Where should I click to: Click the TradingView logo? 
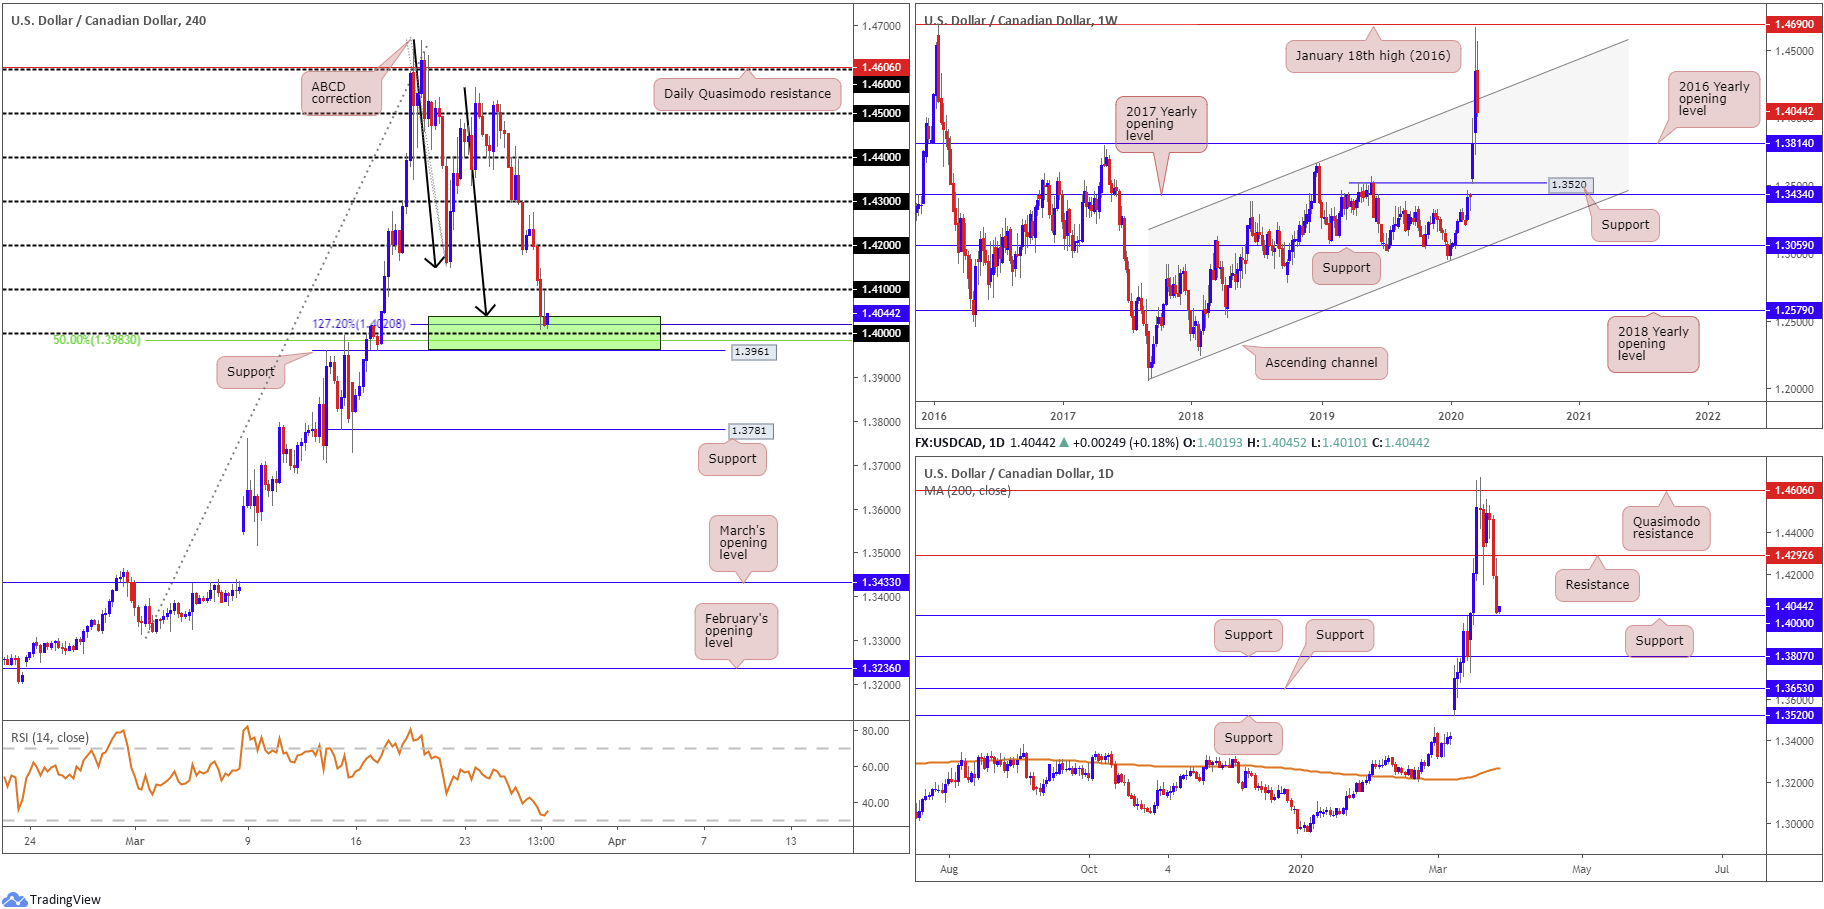click(52, 899)
